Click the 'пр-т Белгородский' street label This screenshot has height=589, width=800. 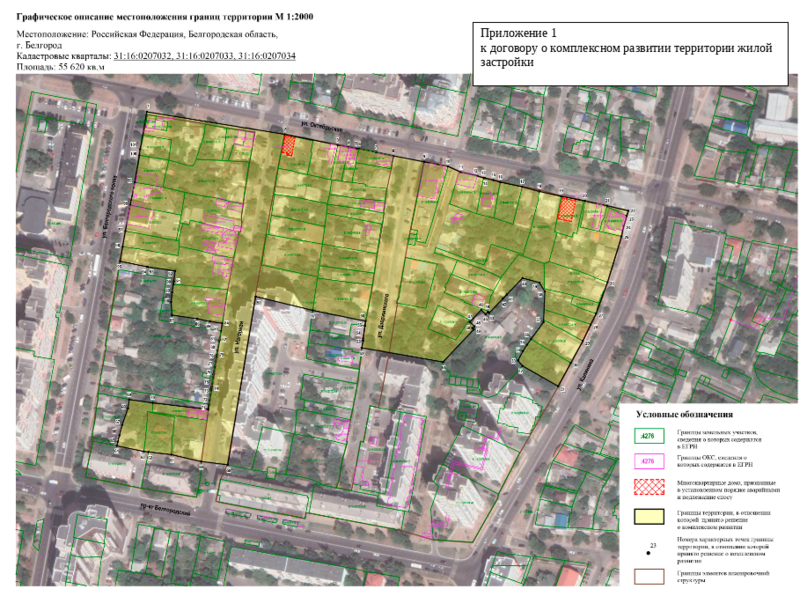165,509
